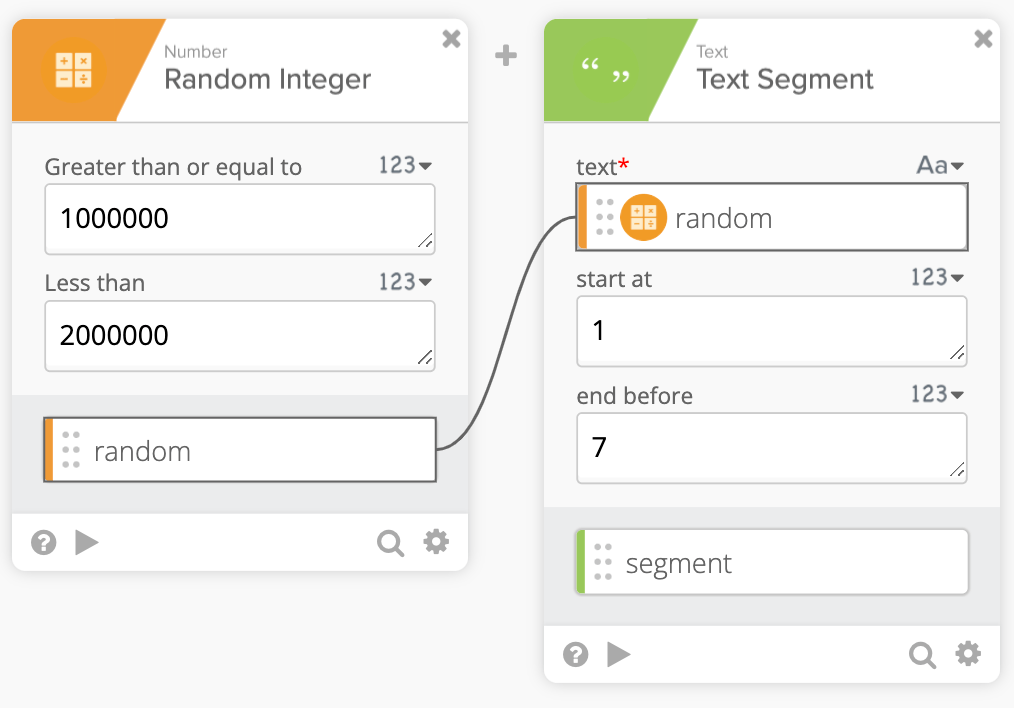Click the Greater than or equal to input
The image size is (1014, 708).
239,218
